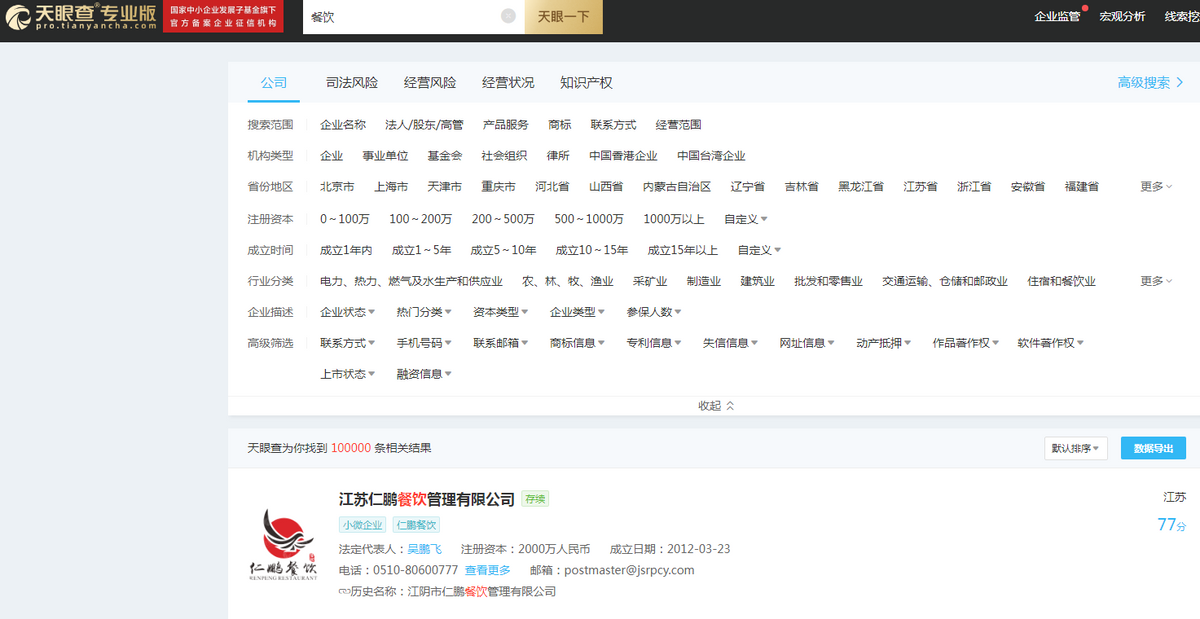
Task: Open the 商标信息 filter dropdown
Action: 578,343
